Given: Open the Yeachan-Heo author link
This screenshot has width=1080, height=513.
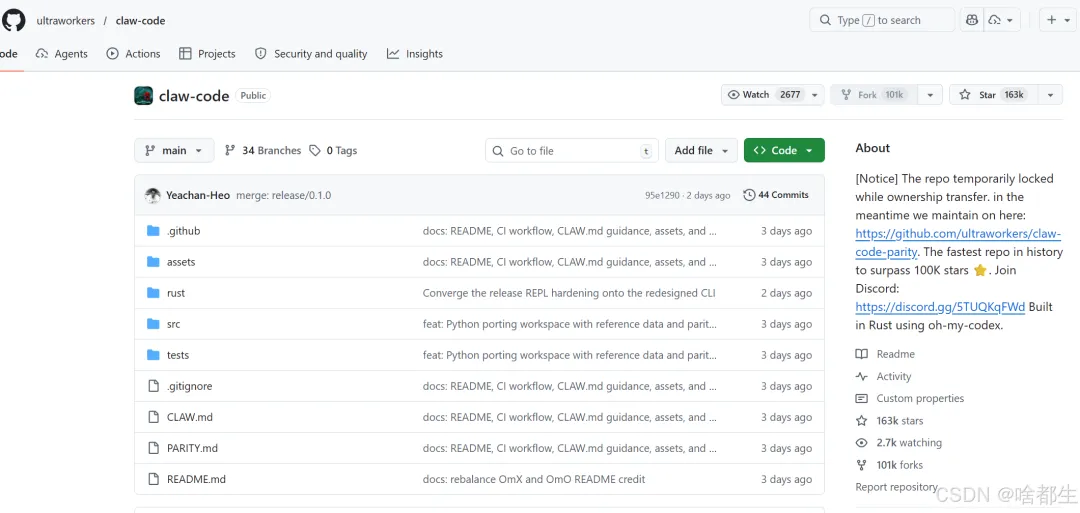Looking at the screenshot, I should (x=198, y=196).
